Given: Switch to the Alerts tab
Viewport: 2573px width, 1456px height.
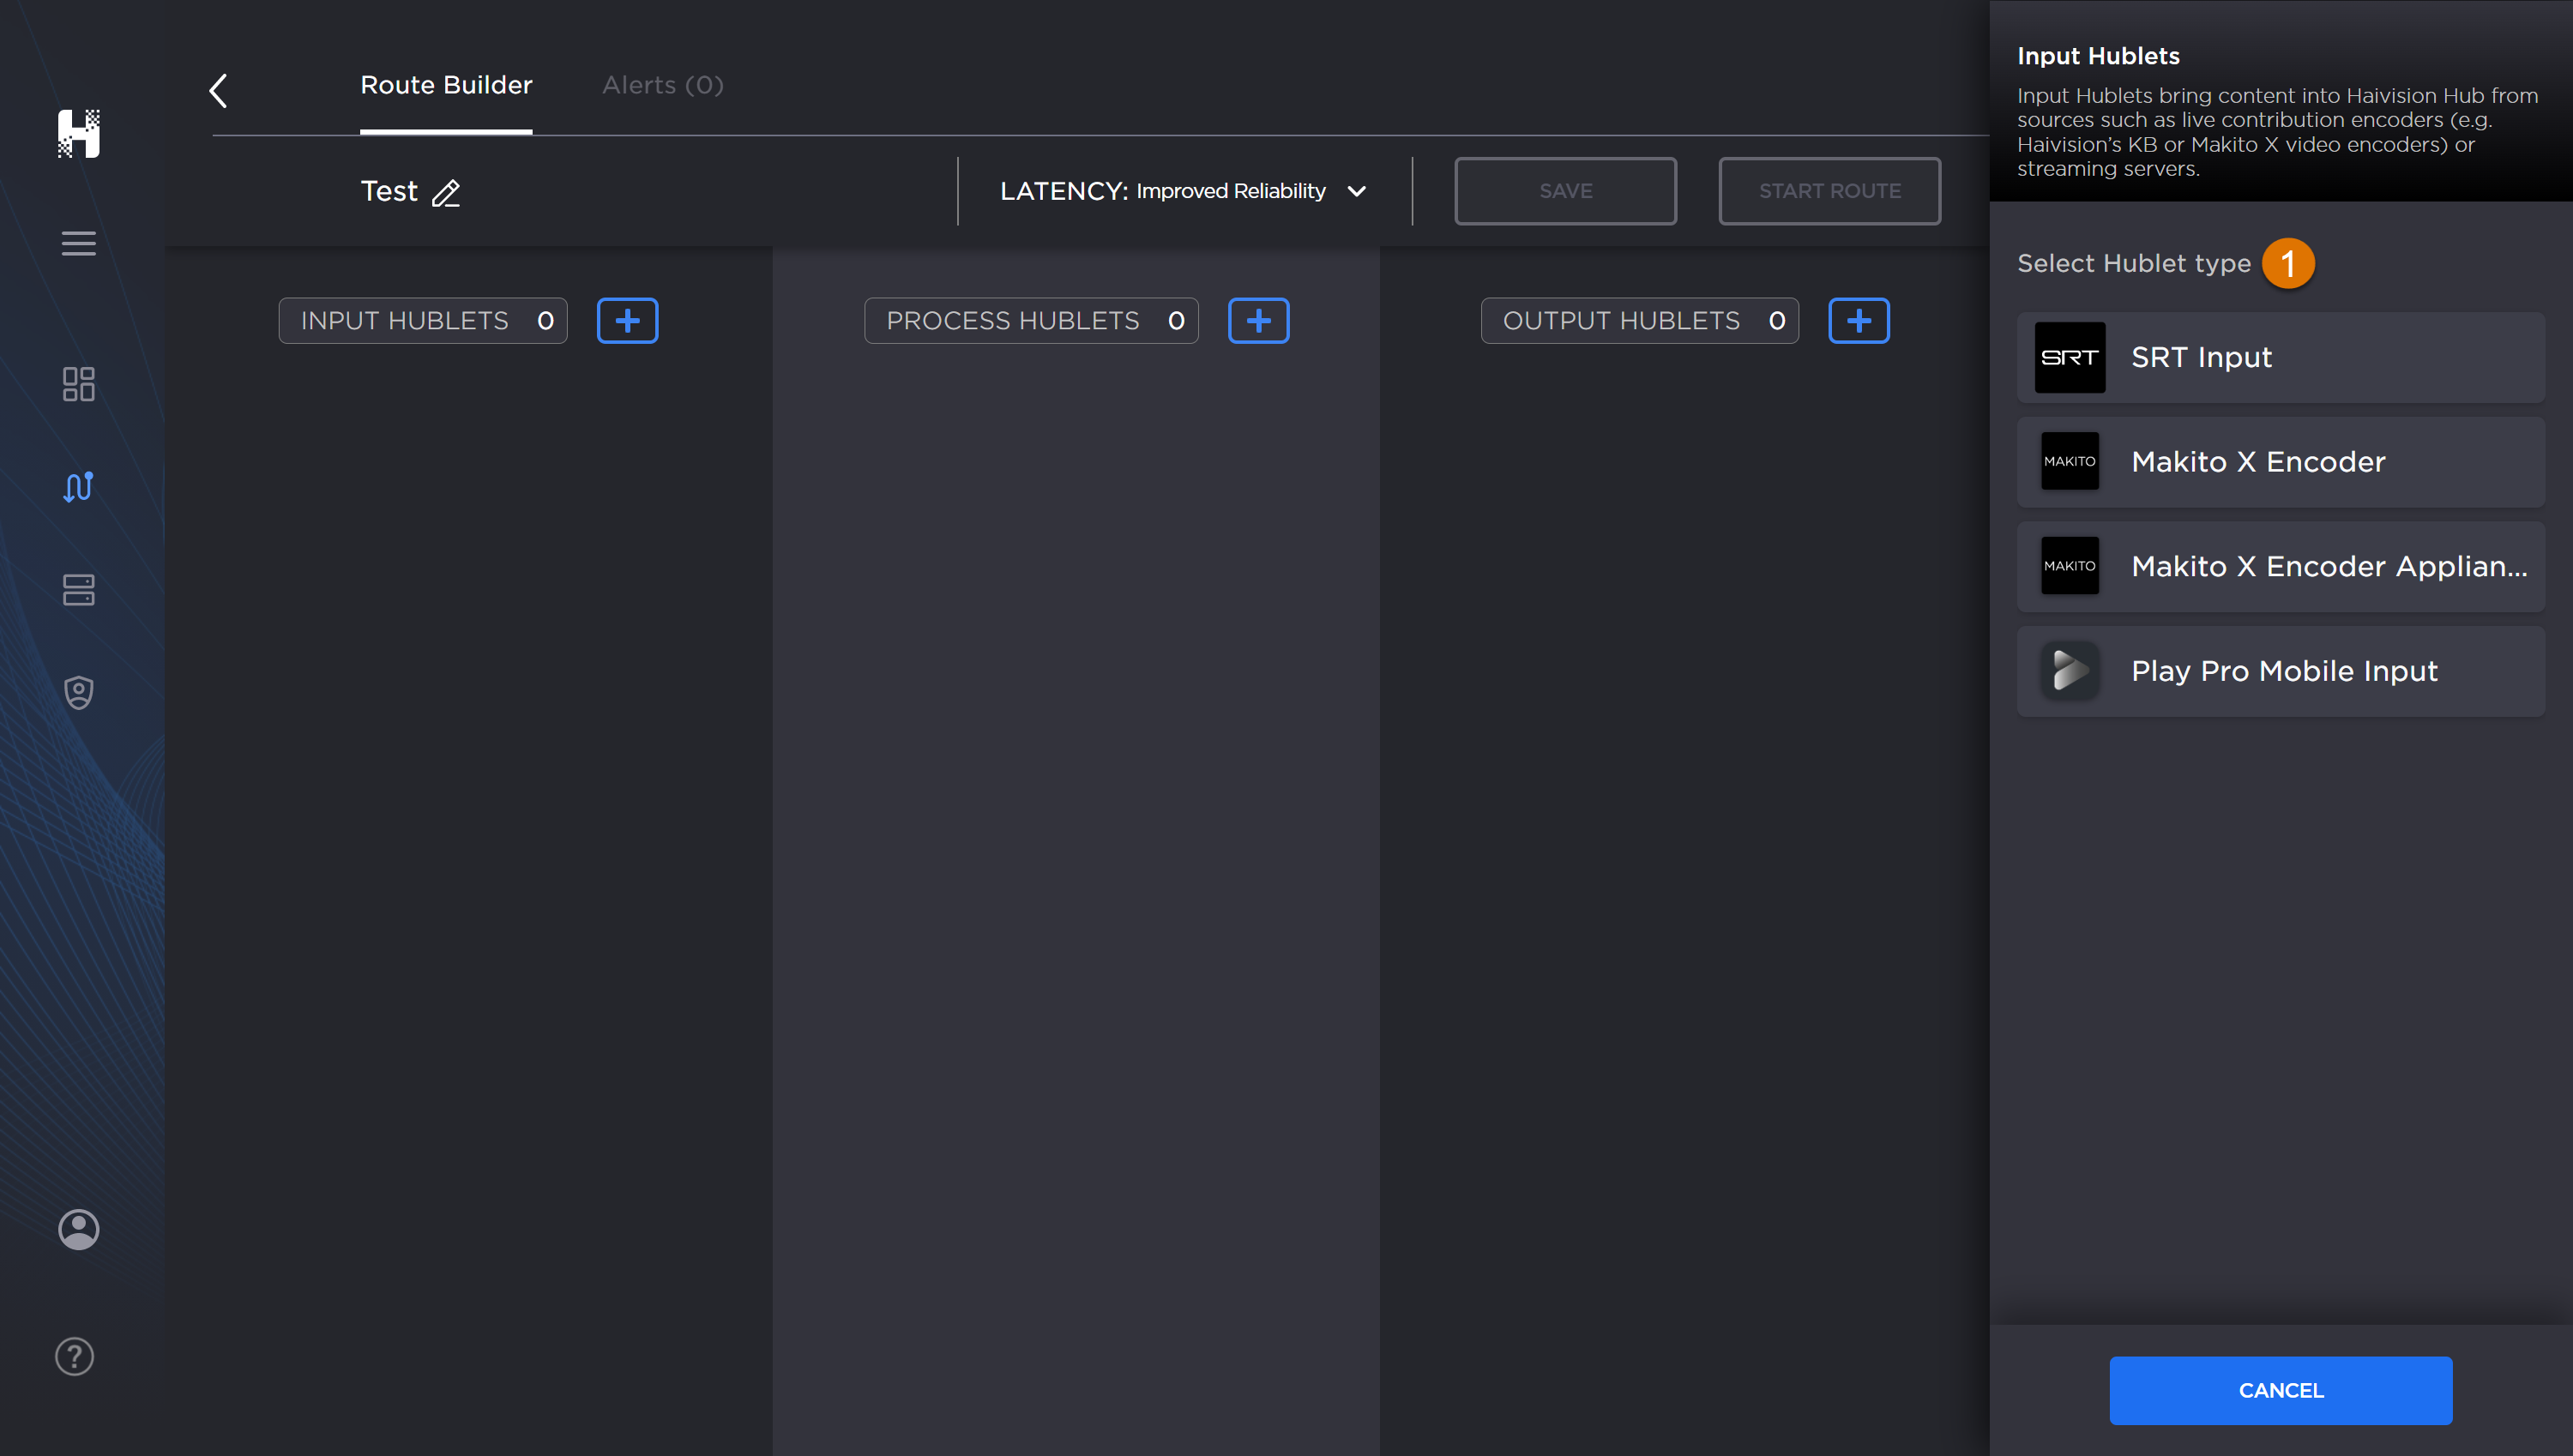Looking at the screenshot, I should click(x=661, y=85).
